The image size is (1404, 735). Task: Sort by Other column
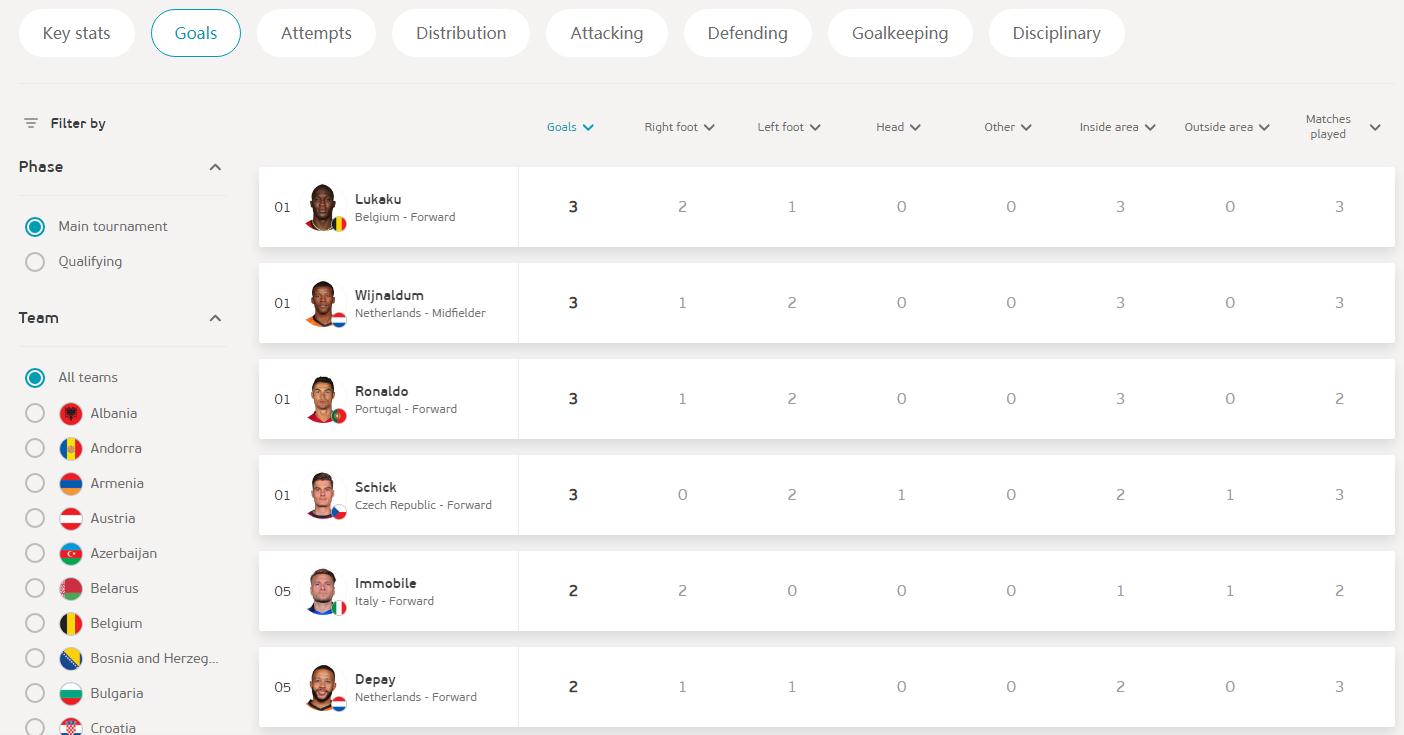click(x=1008, y=127)
